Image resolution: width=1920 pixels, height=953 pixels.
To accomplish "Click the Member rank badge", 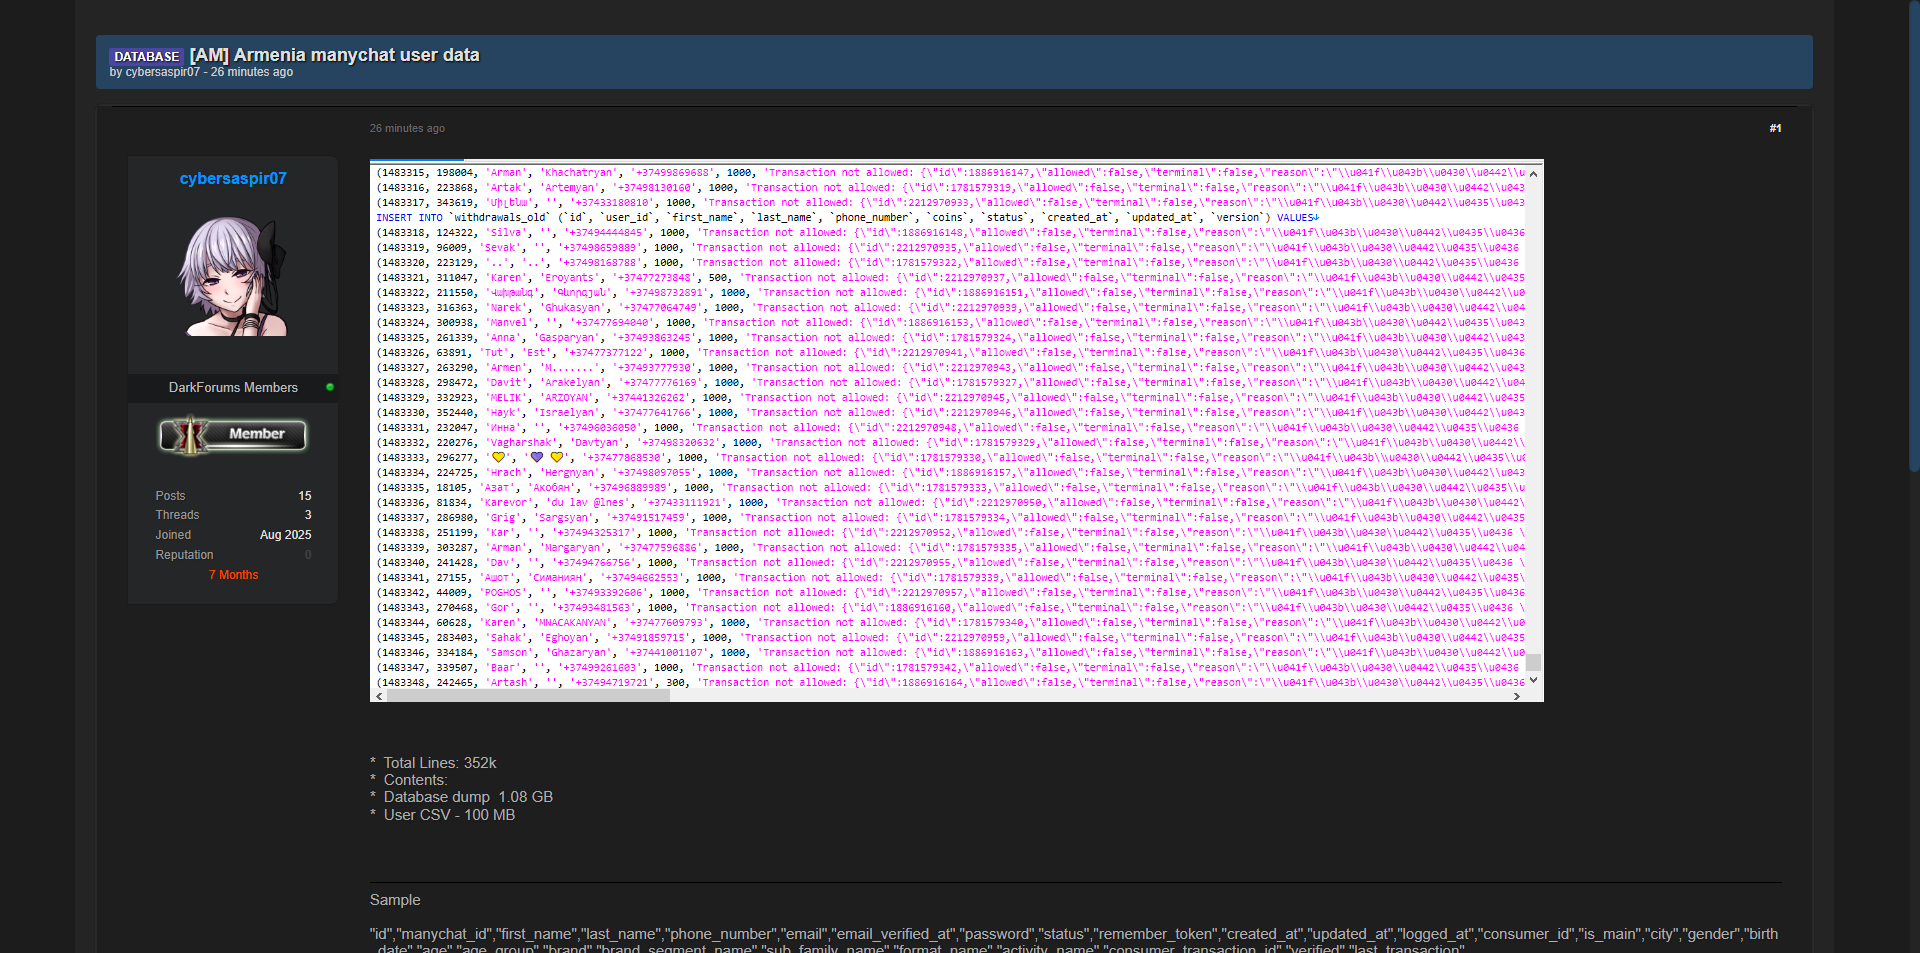I will click(233, 435).
